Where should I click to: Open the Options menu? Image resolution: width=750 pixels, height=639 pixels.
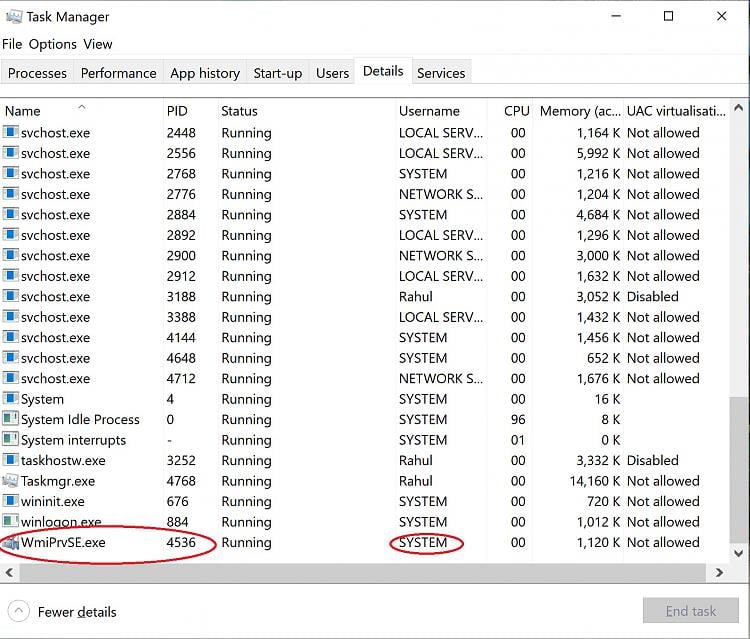point(53,44)
